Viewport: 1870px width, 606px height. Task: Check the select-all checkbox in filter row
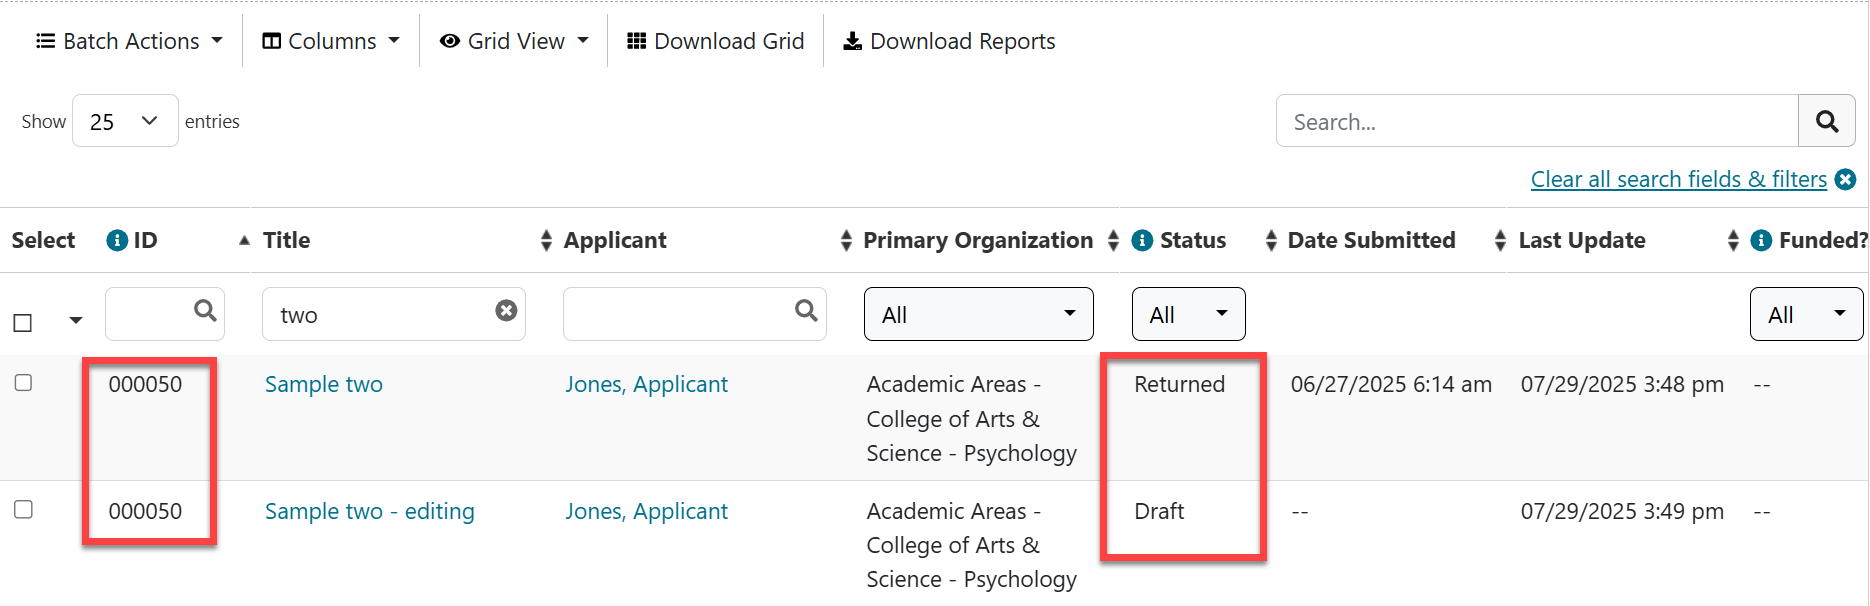(x=23, y=323)
